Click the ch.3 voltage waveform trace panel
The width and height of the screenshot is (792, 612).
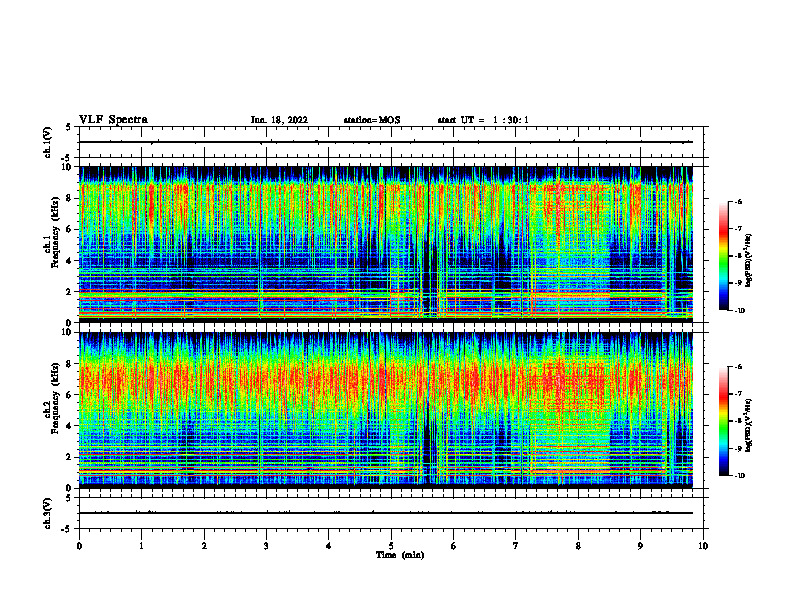pyautogui.click(x=391, y=513)
